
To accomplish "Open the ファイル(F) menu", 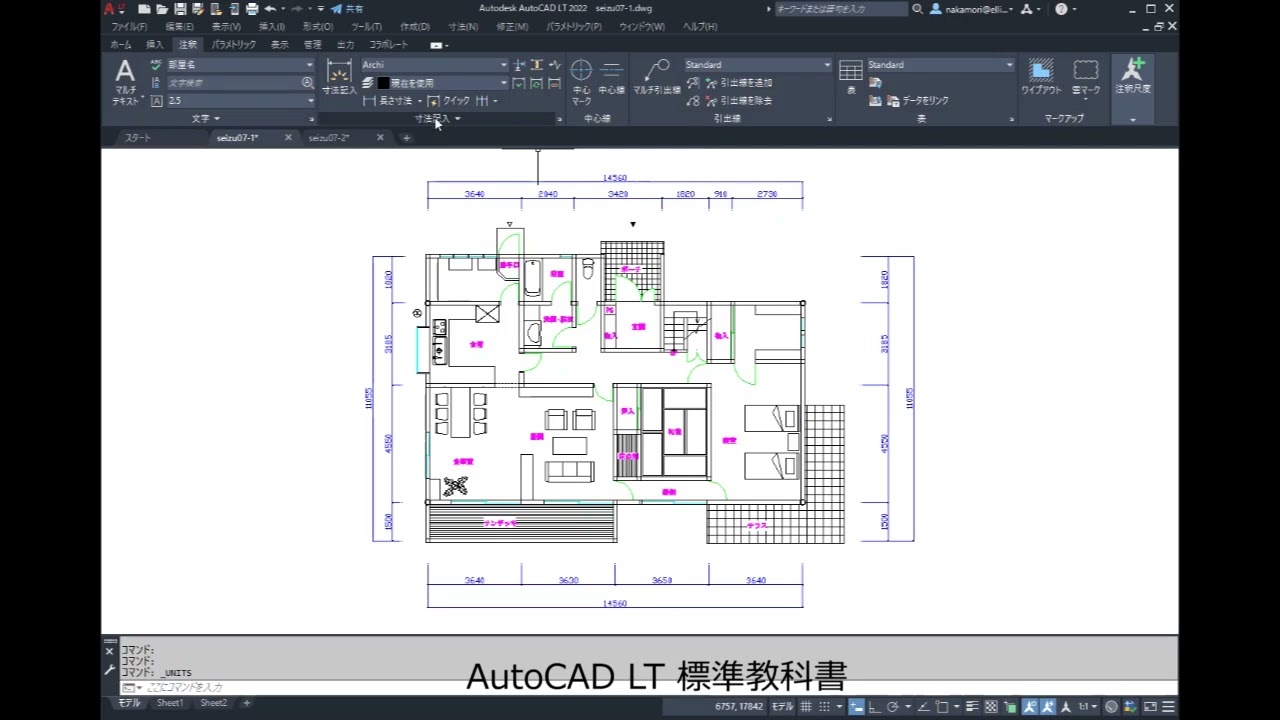I will point(128,27).
